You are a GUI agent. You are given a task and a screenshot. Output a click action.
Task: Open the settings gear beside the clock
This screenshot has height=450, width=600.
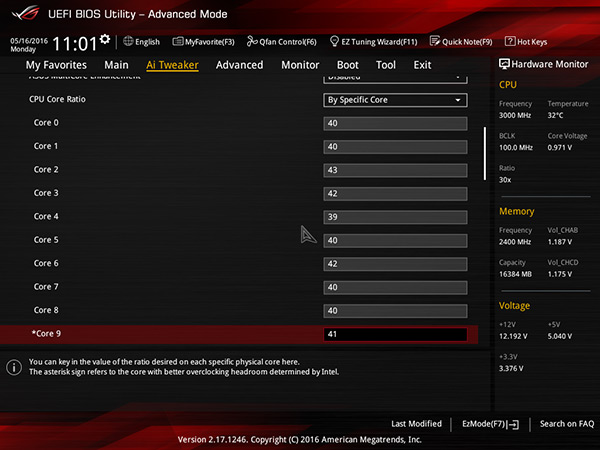(x=104, y=39)
